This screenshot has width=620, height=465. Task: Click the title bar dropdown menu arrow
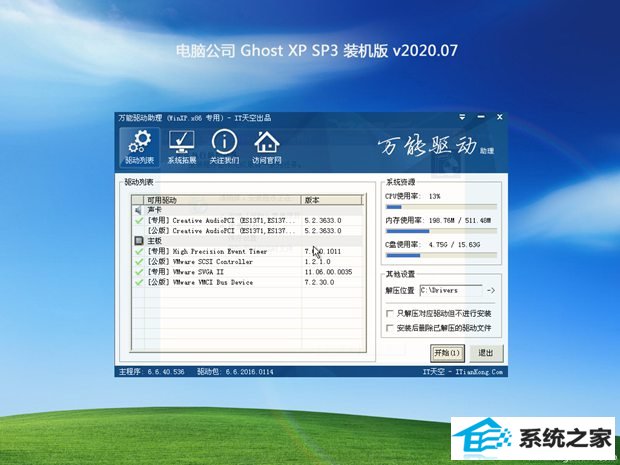click(x=462, y=117)
